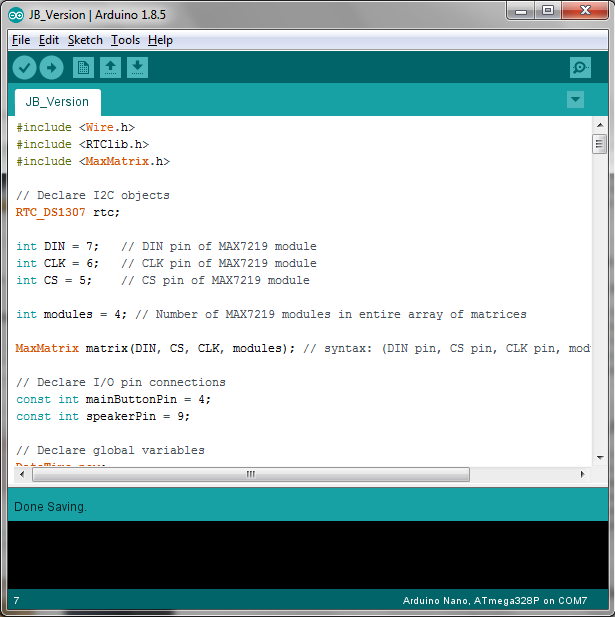The width and height of the screenshot is (615, 617).
Task: Save the sketch with the down-arrow icon
Action: pos(137,68)
